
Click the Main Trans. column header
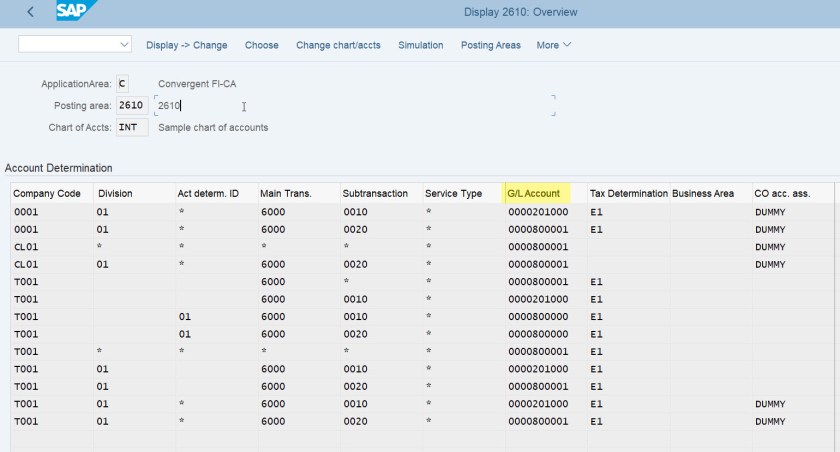284,193
